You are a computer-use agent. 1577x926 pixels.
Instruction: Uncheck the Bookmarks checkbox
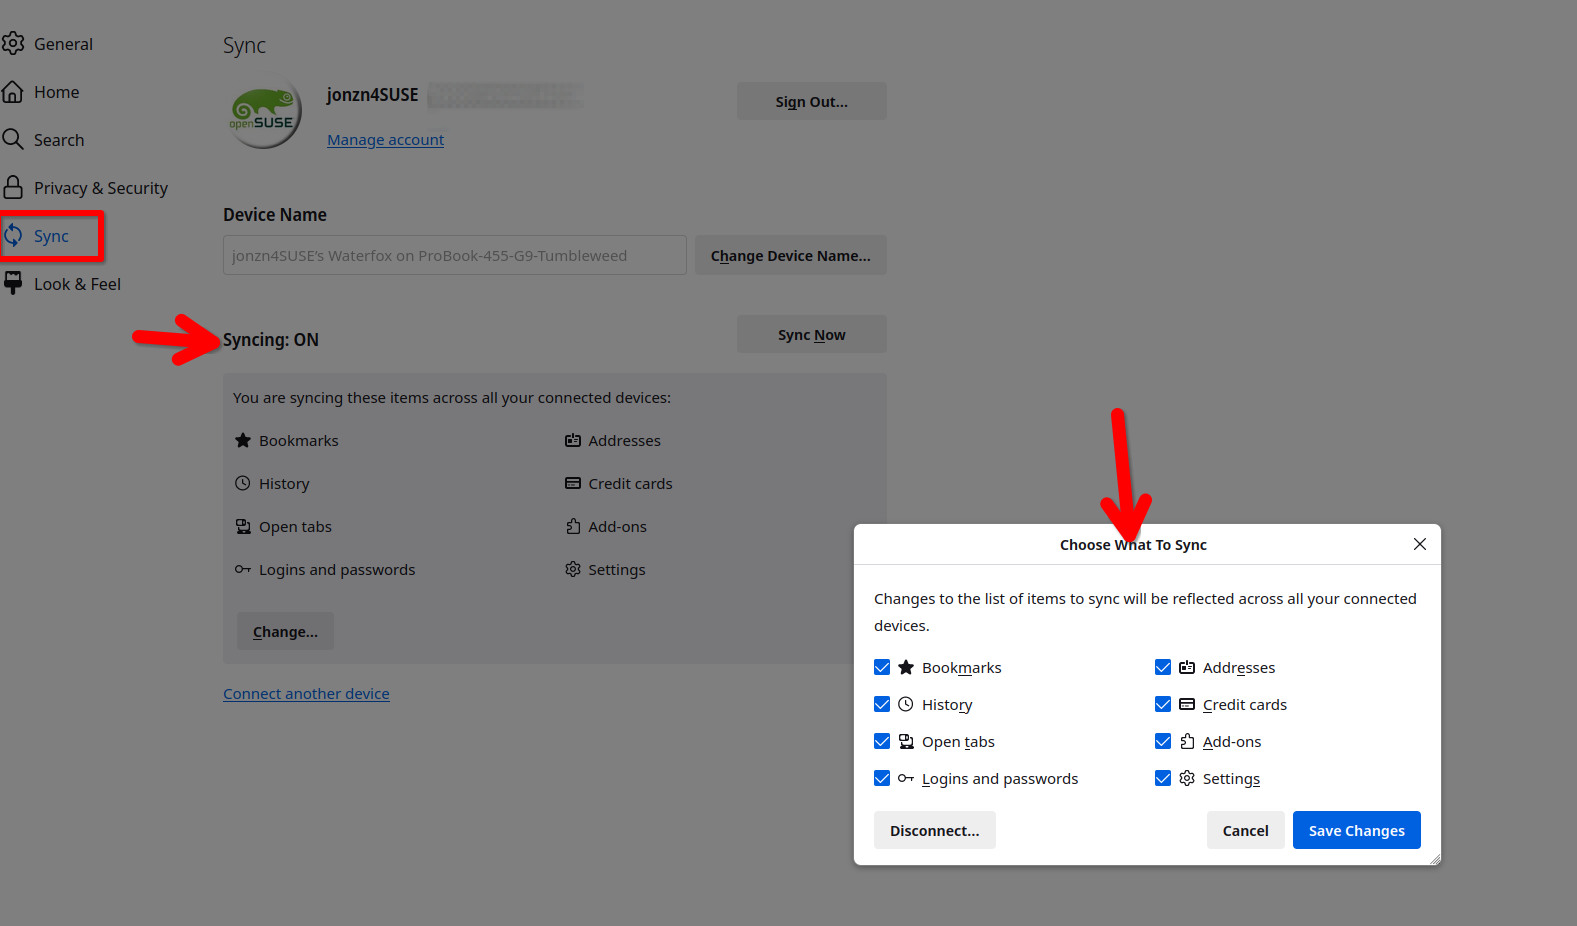pyautogui.click(x=882, y=667)
